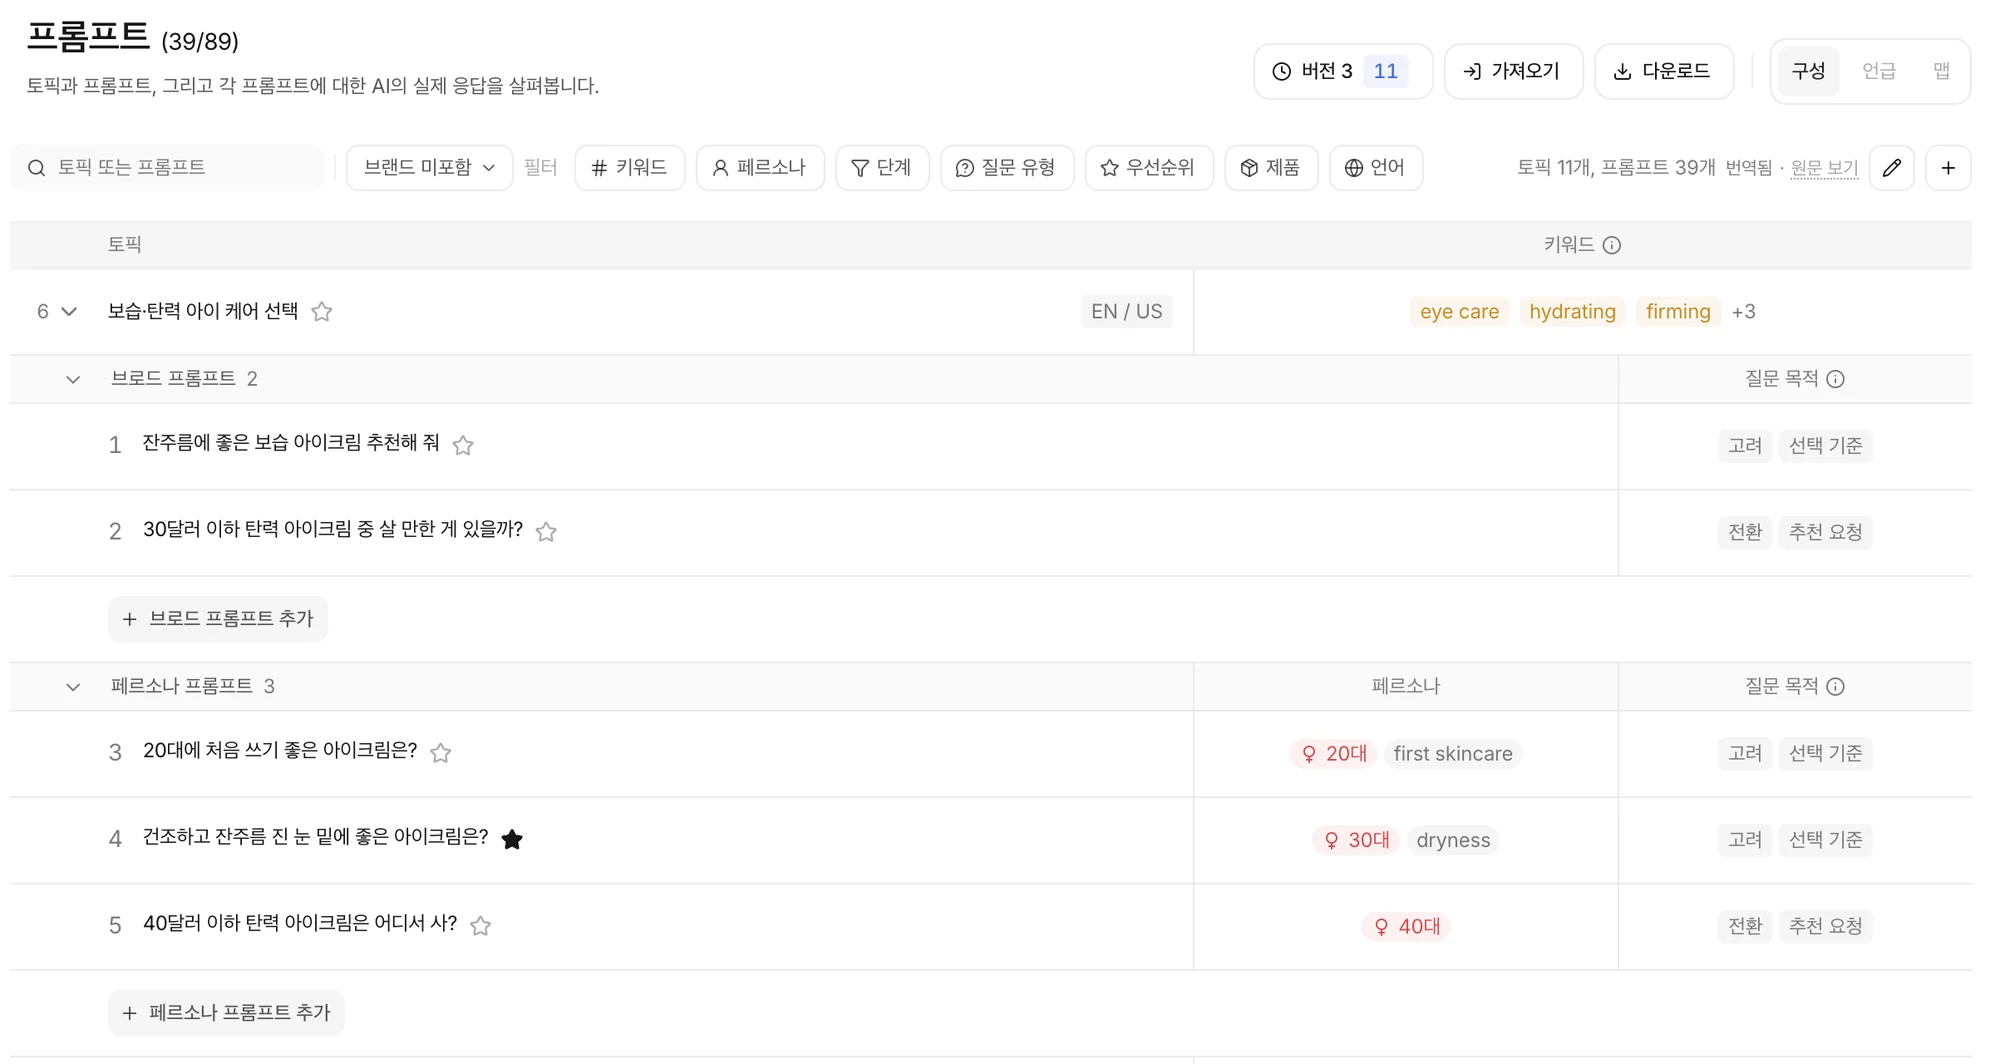The width and height of the screenshot is (2000, 1064).
Task: Click 전환 tag in prompt 5 row
Action: [1745, 926]
